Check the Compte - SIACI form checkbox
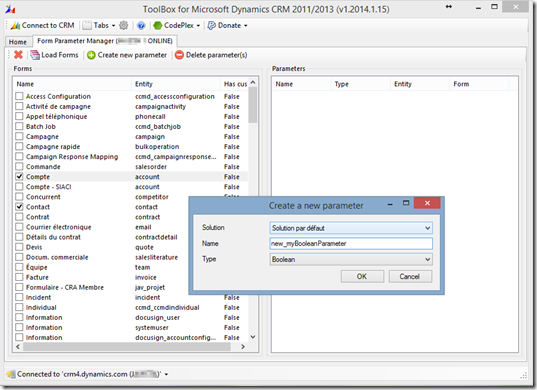Image resolution: width=537 pixels, height=390 pixels. 20,187
